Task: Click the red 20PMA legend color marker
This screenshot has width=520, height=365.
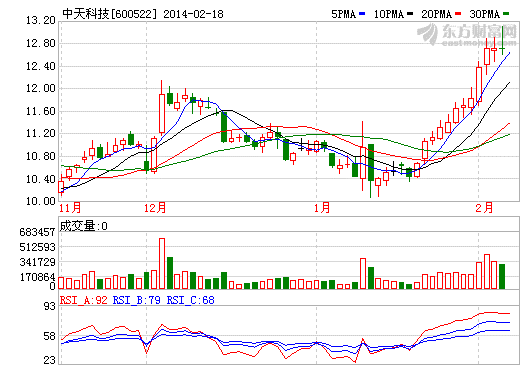Action: tap(458, 14)
